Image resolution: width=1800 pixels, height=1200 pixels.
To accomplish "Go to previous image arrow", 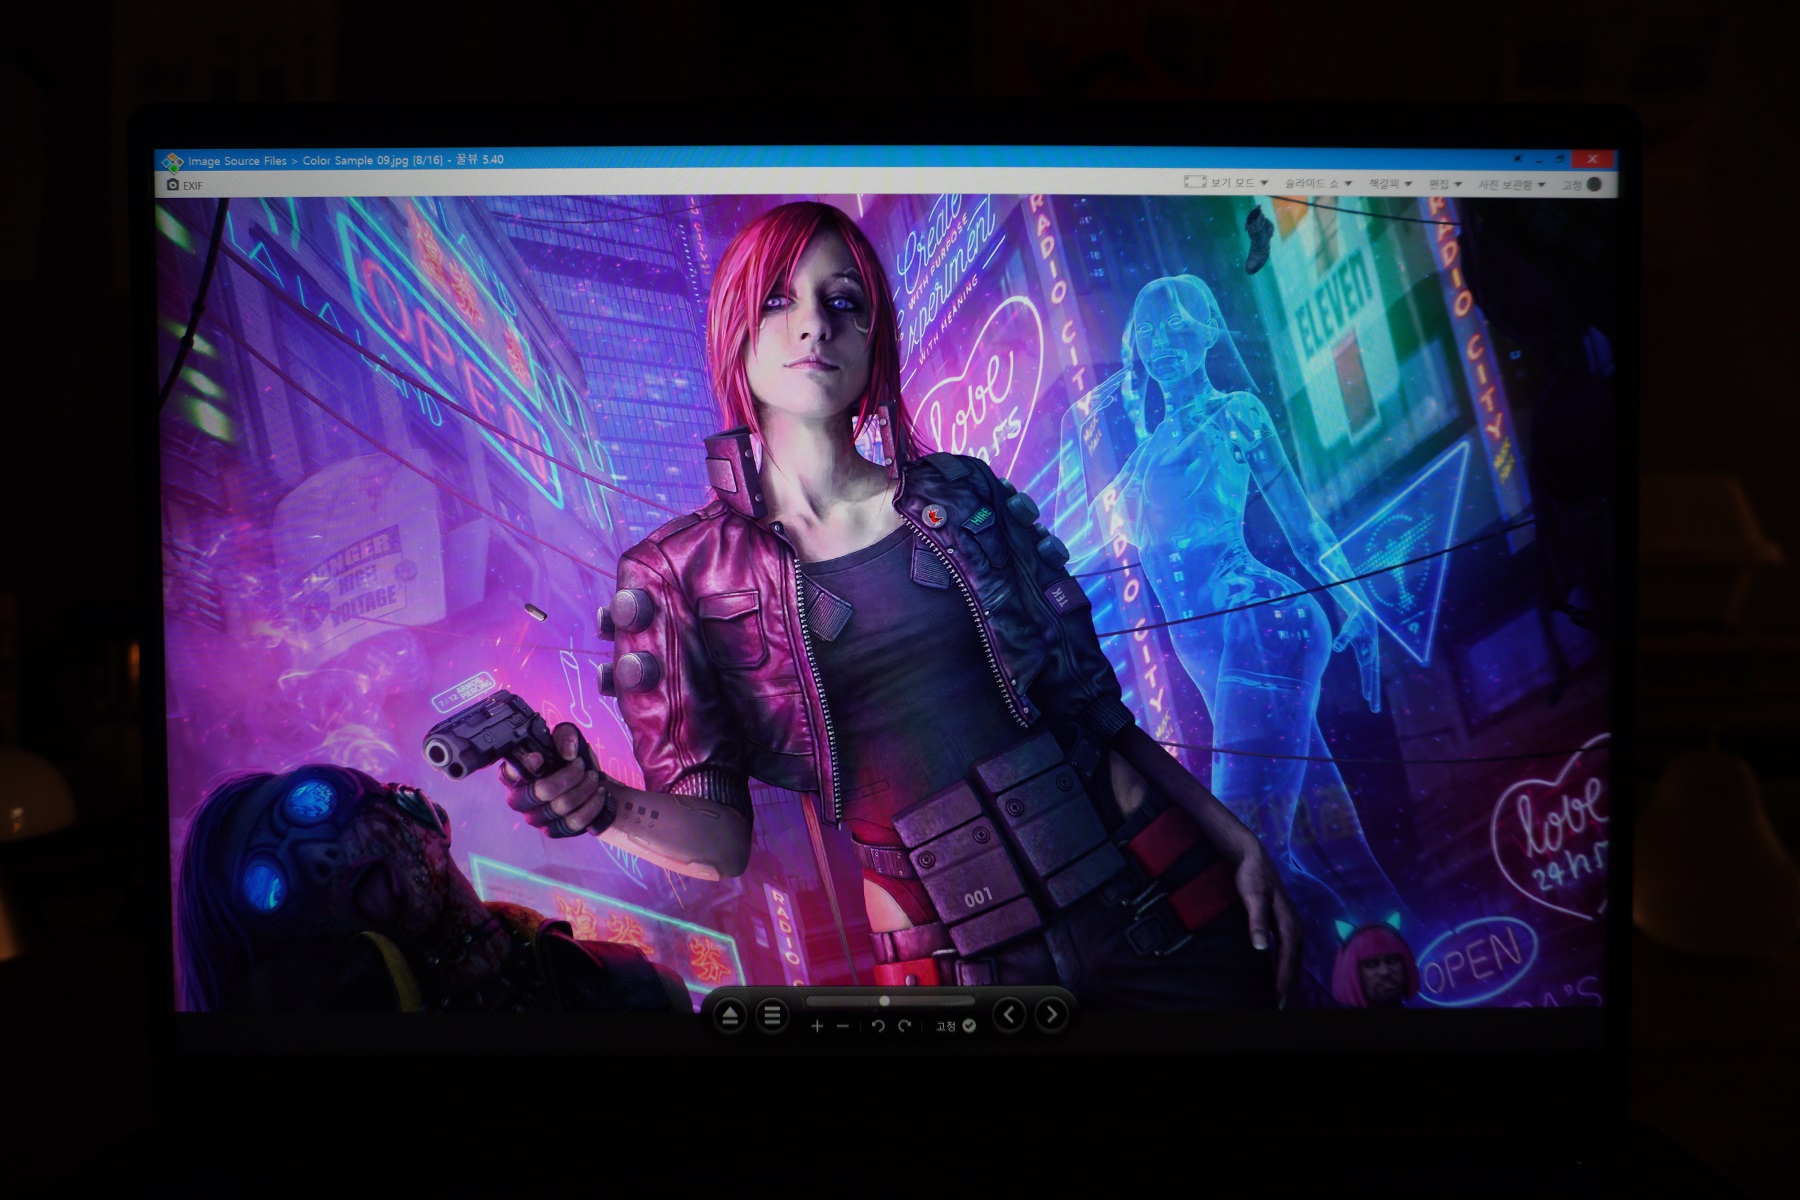I will coord(1009,1015).
